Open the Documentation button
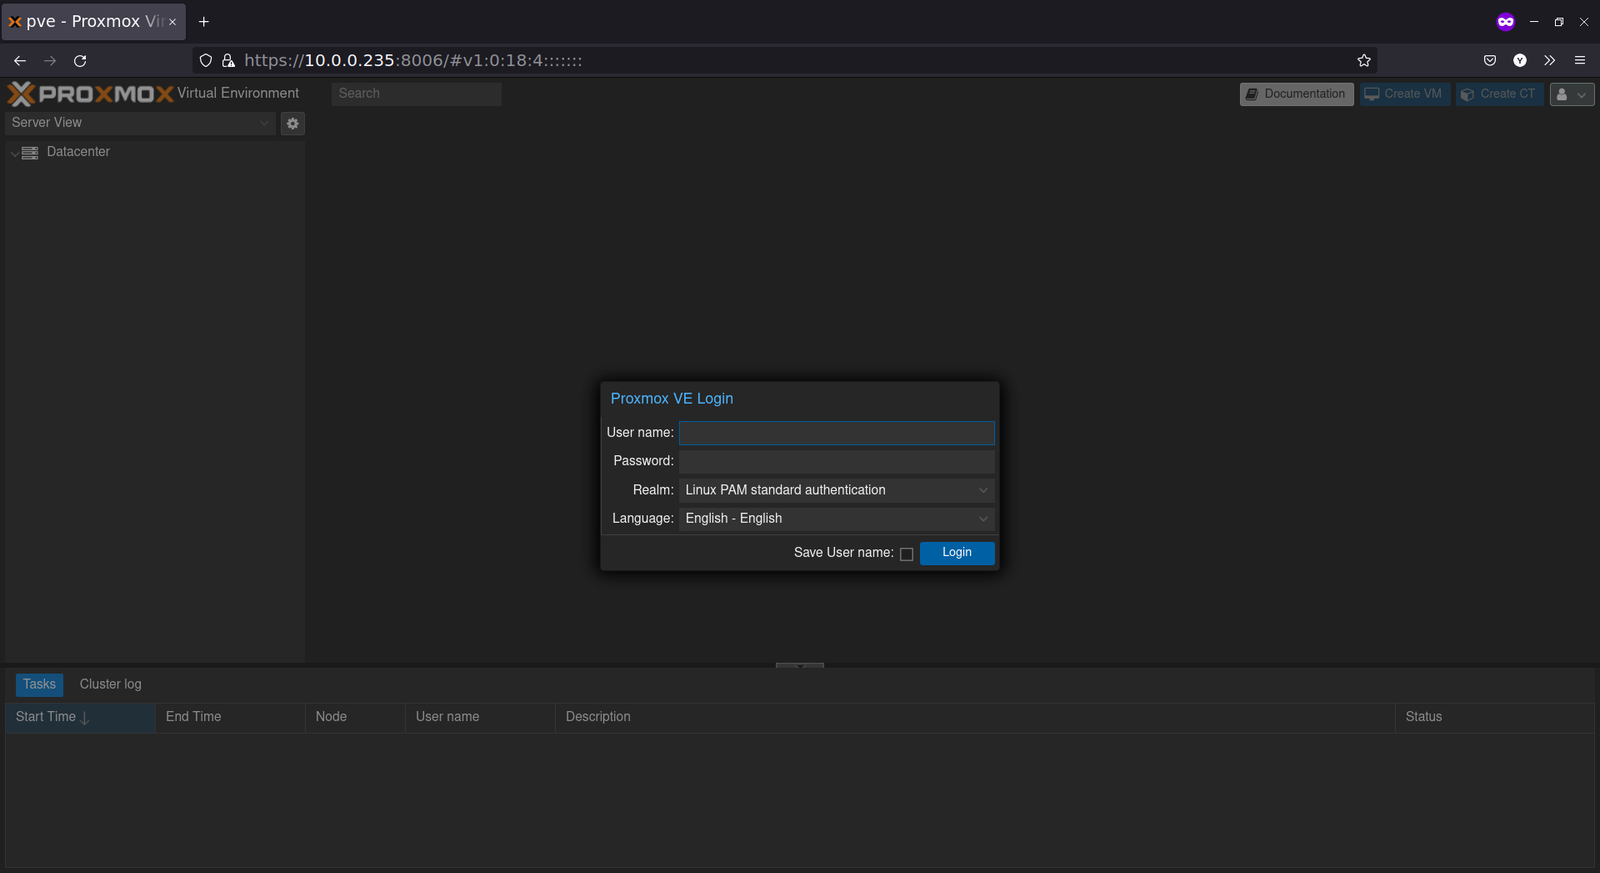This screenshot has height=873, width=1600. click(1297, 94)
